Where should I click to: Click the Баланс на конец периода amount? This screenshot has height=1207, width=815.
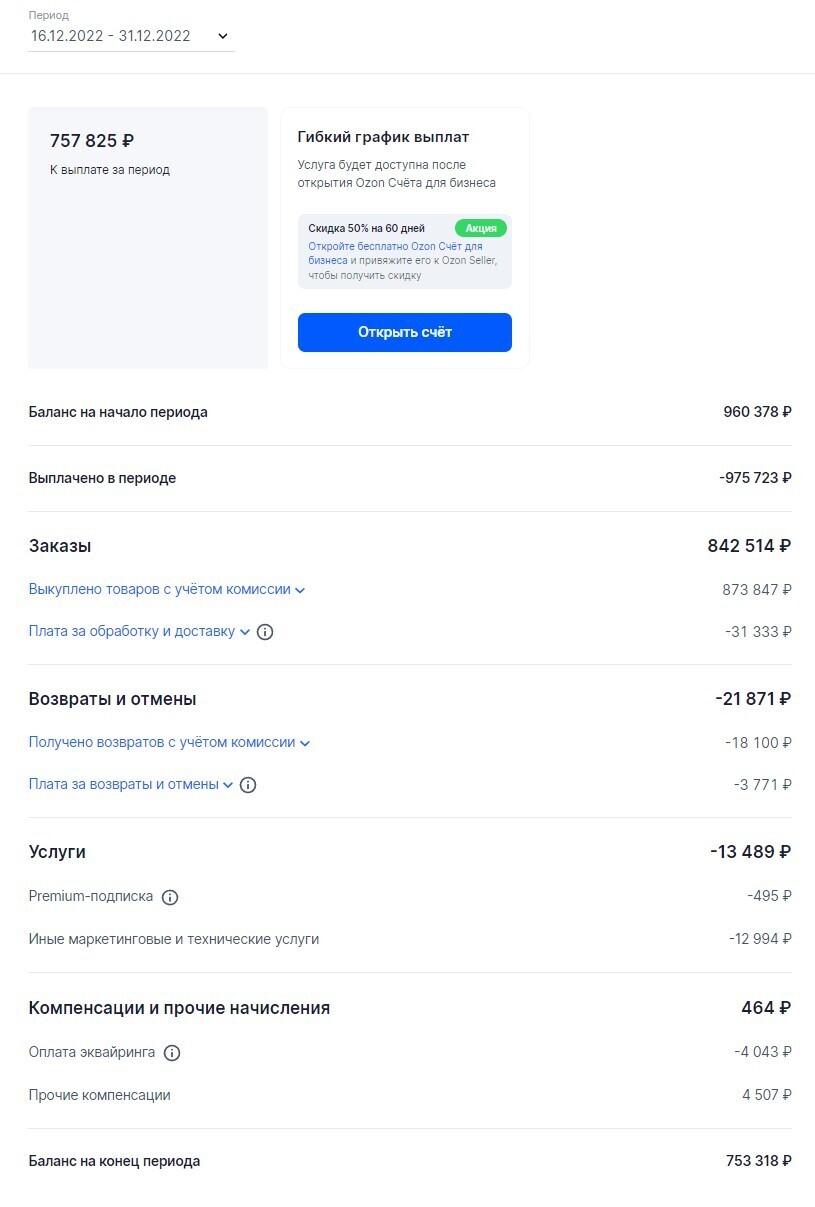coord(758,1161)
